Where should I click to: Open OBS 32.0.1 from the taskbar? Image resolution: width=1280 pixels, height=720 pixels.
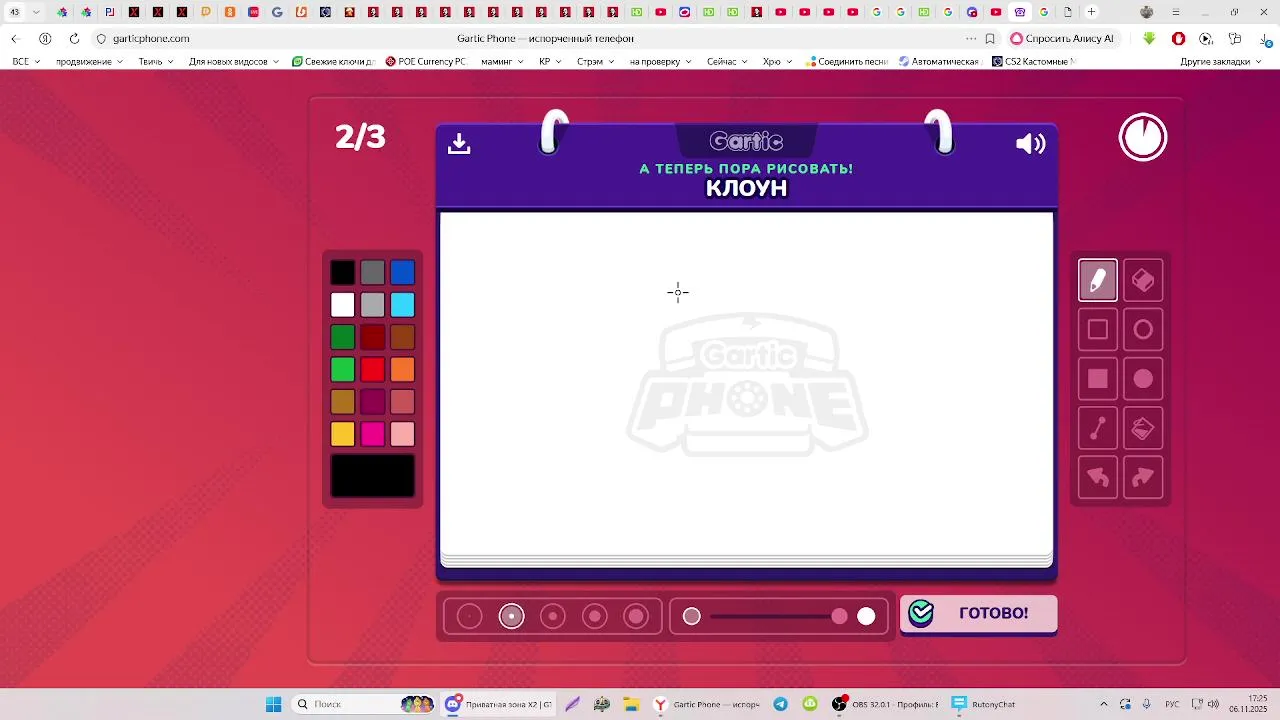click(884, 704)
